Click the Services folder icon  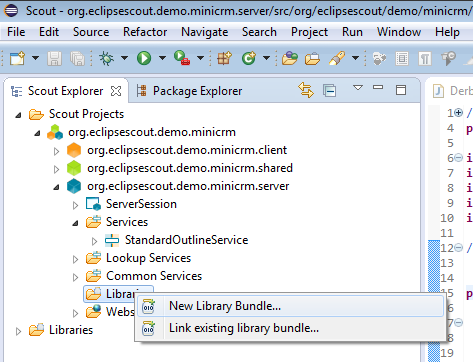(93, 222)
